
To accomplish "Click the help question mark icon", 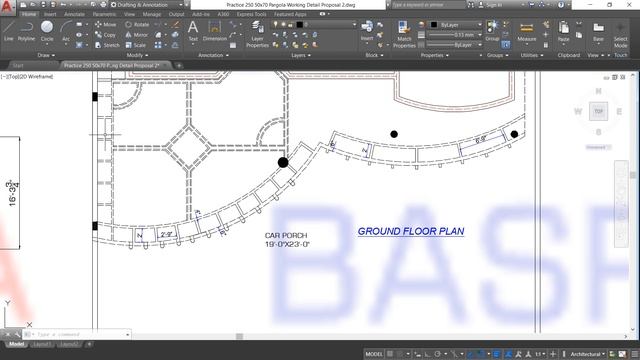I will 561,5.
